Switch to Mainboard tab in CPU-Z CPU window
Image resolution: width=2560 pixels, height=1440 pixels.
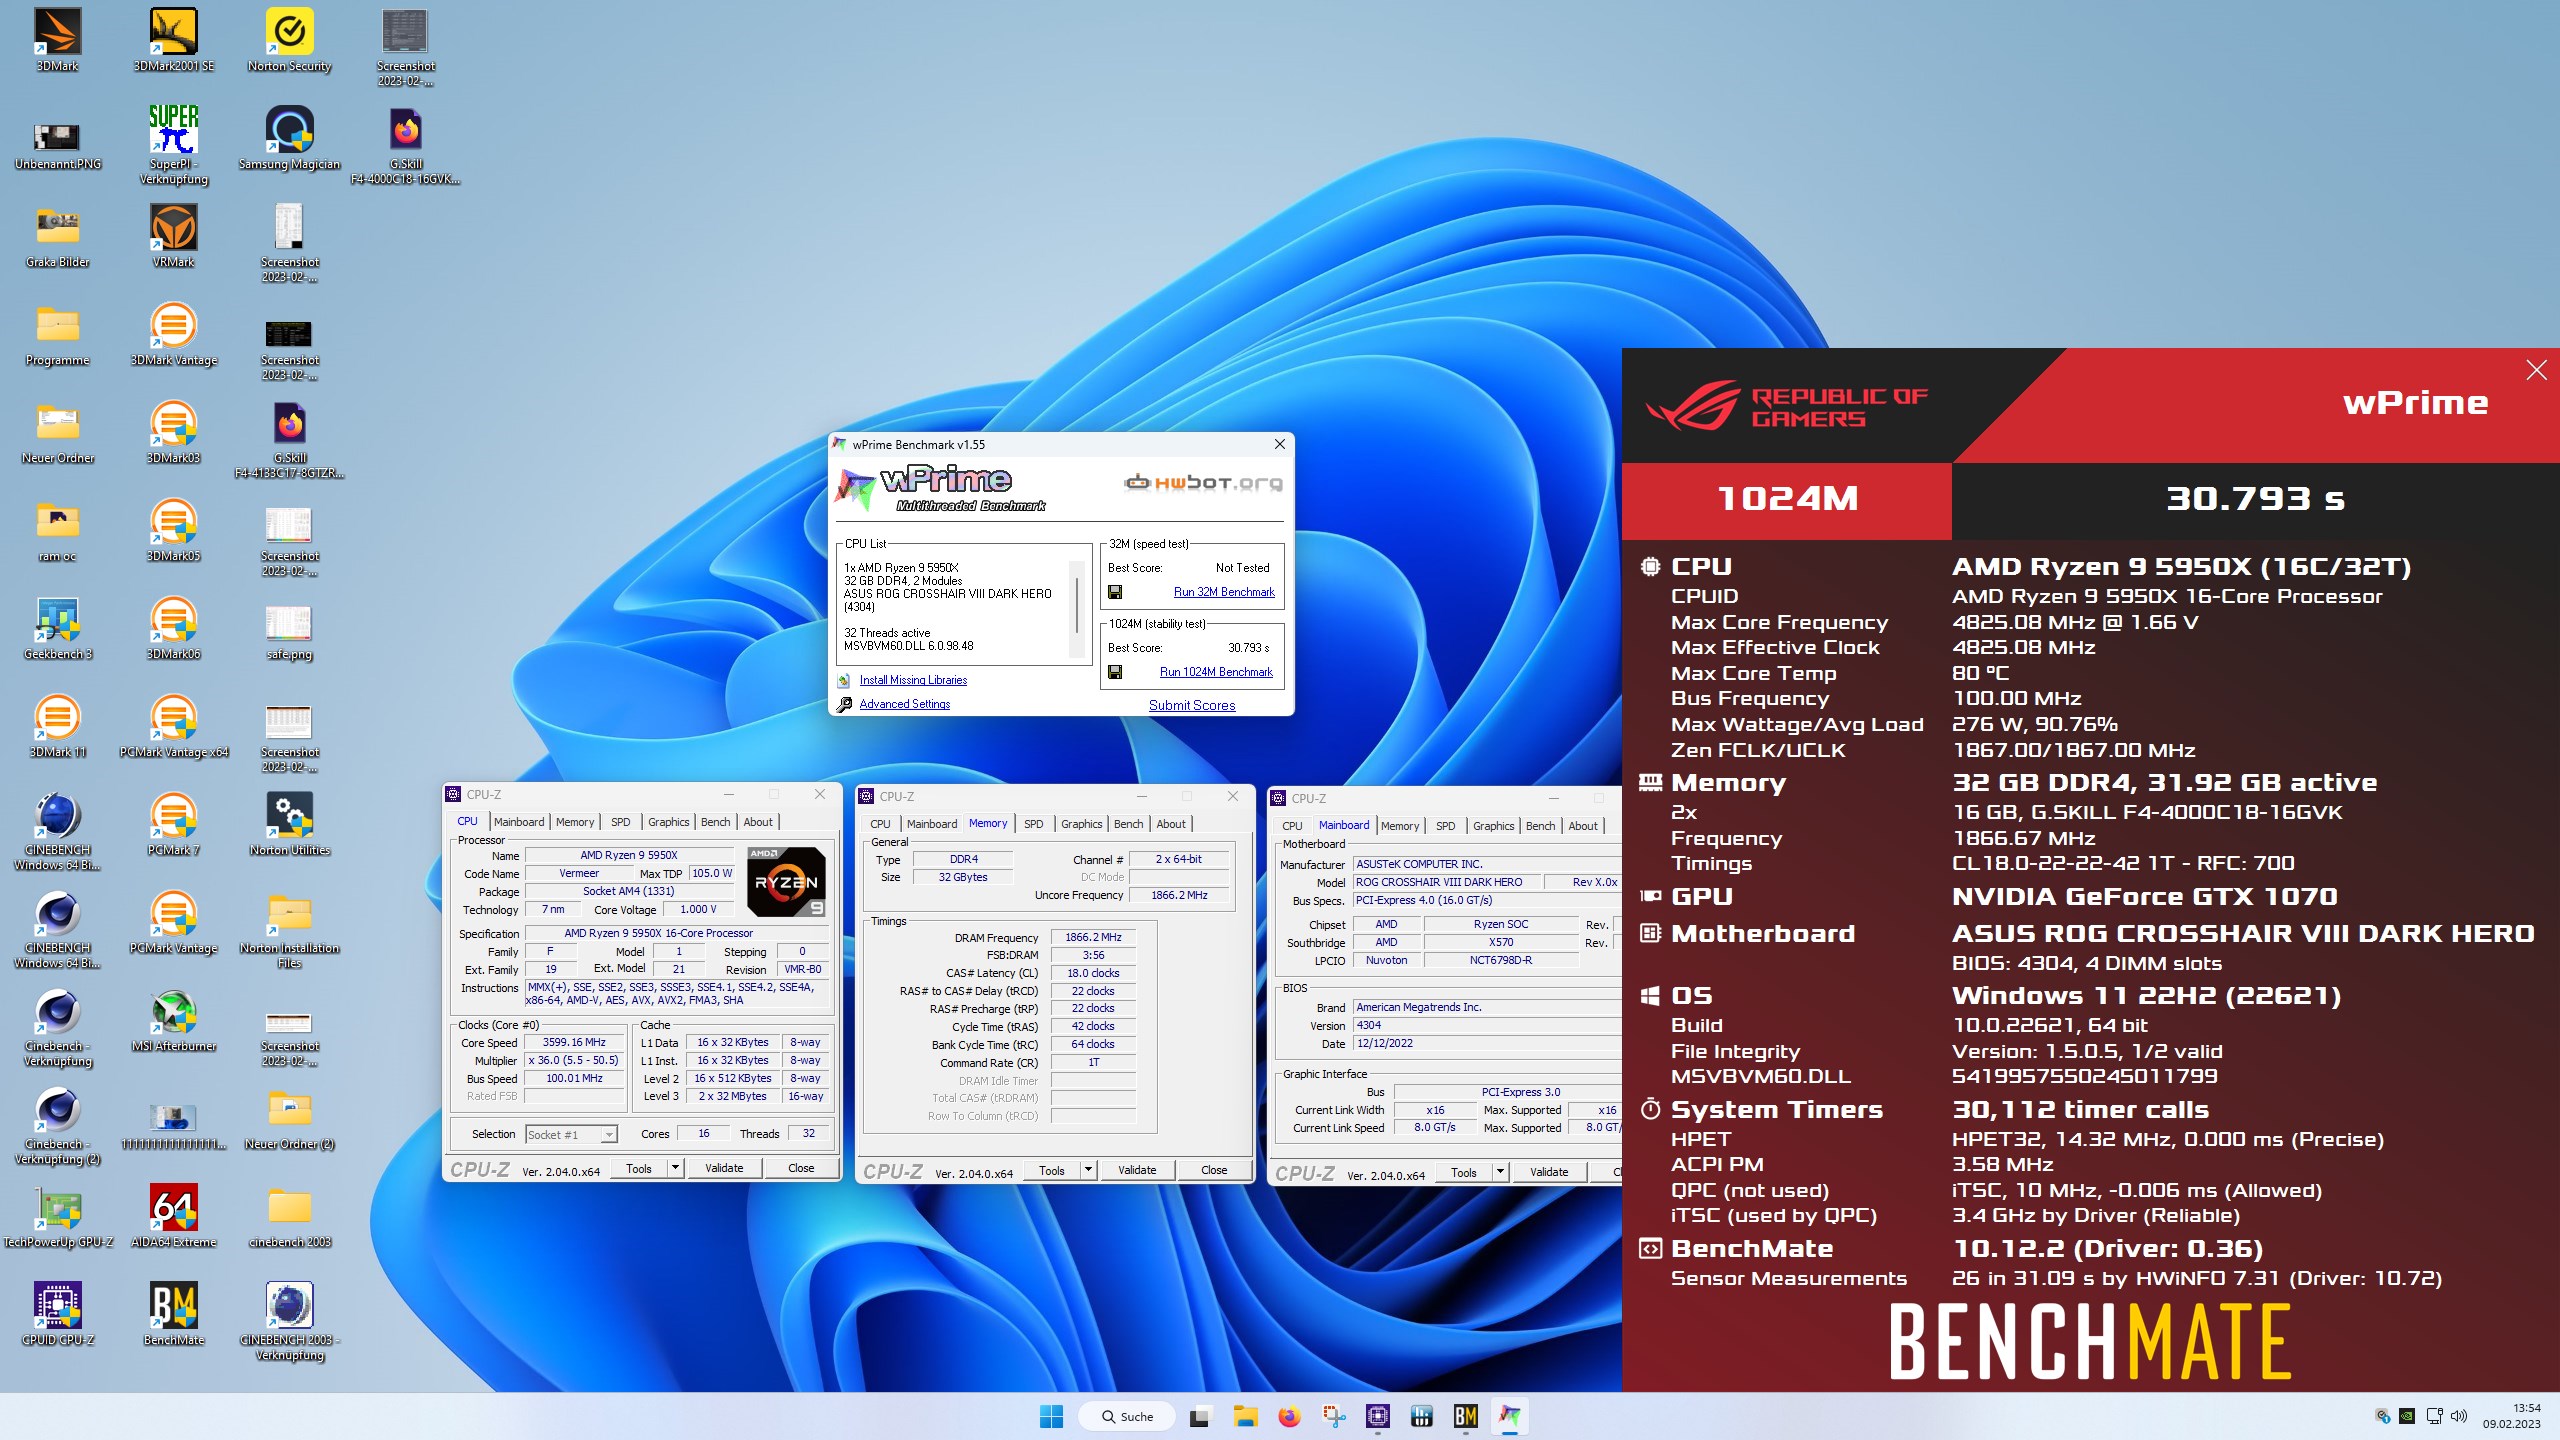point(519,822)
